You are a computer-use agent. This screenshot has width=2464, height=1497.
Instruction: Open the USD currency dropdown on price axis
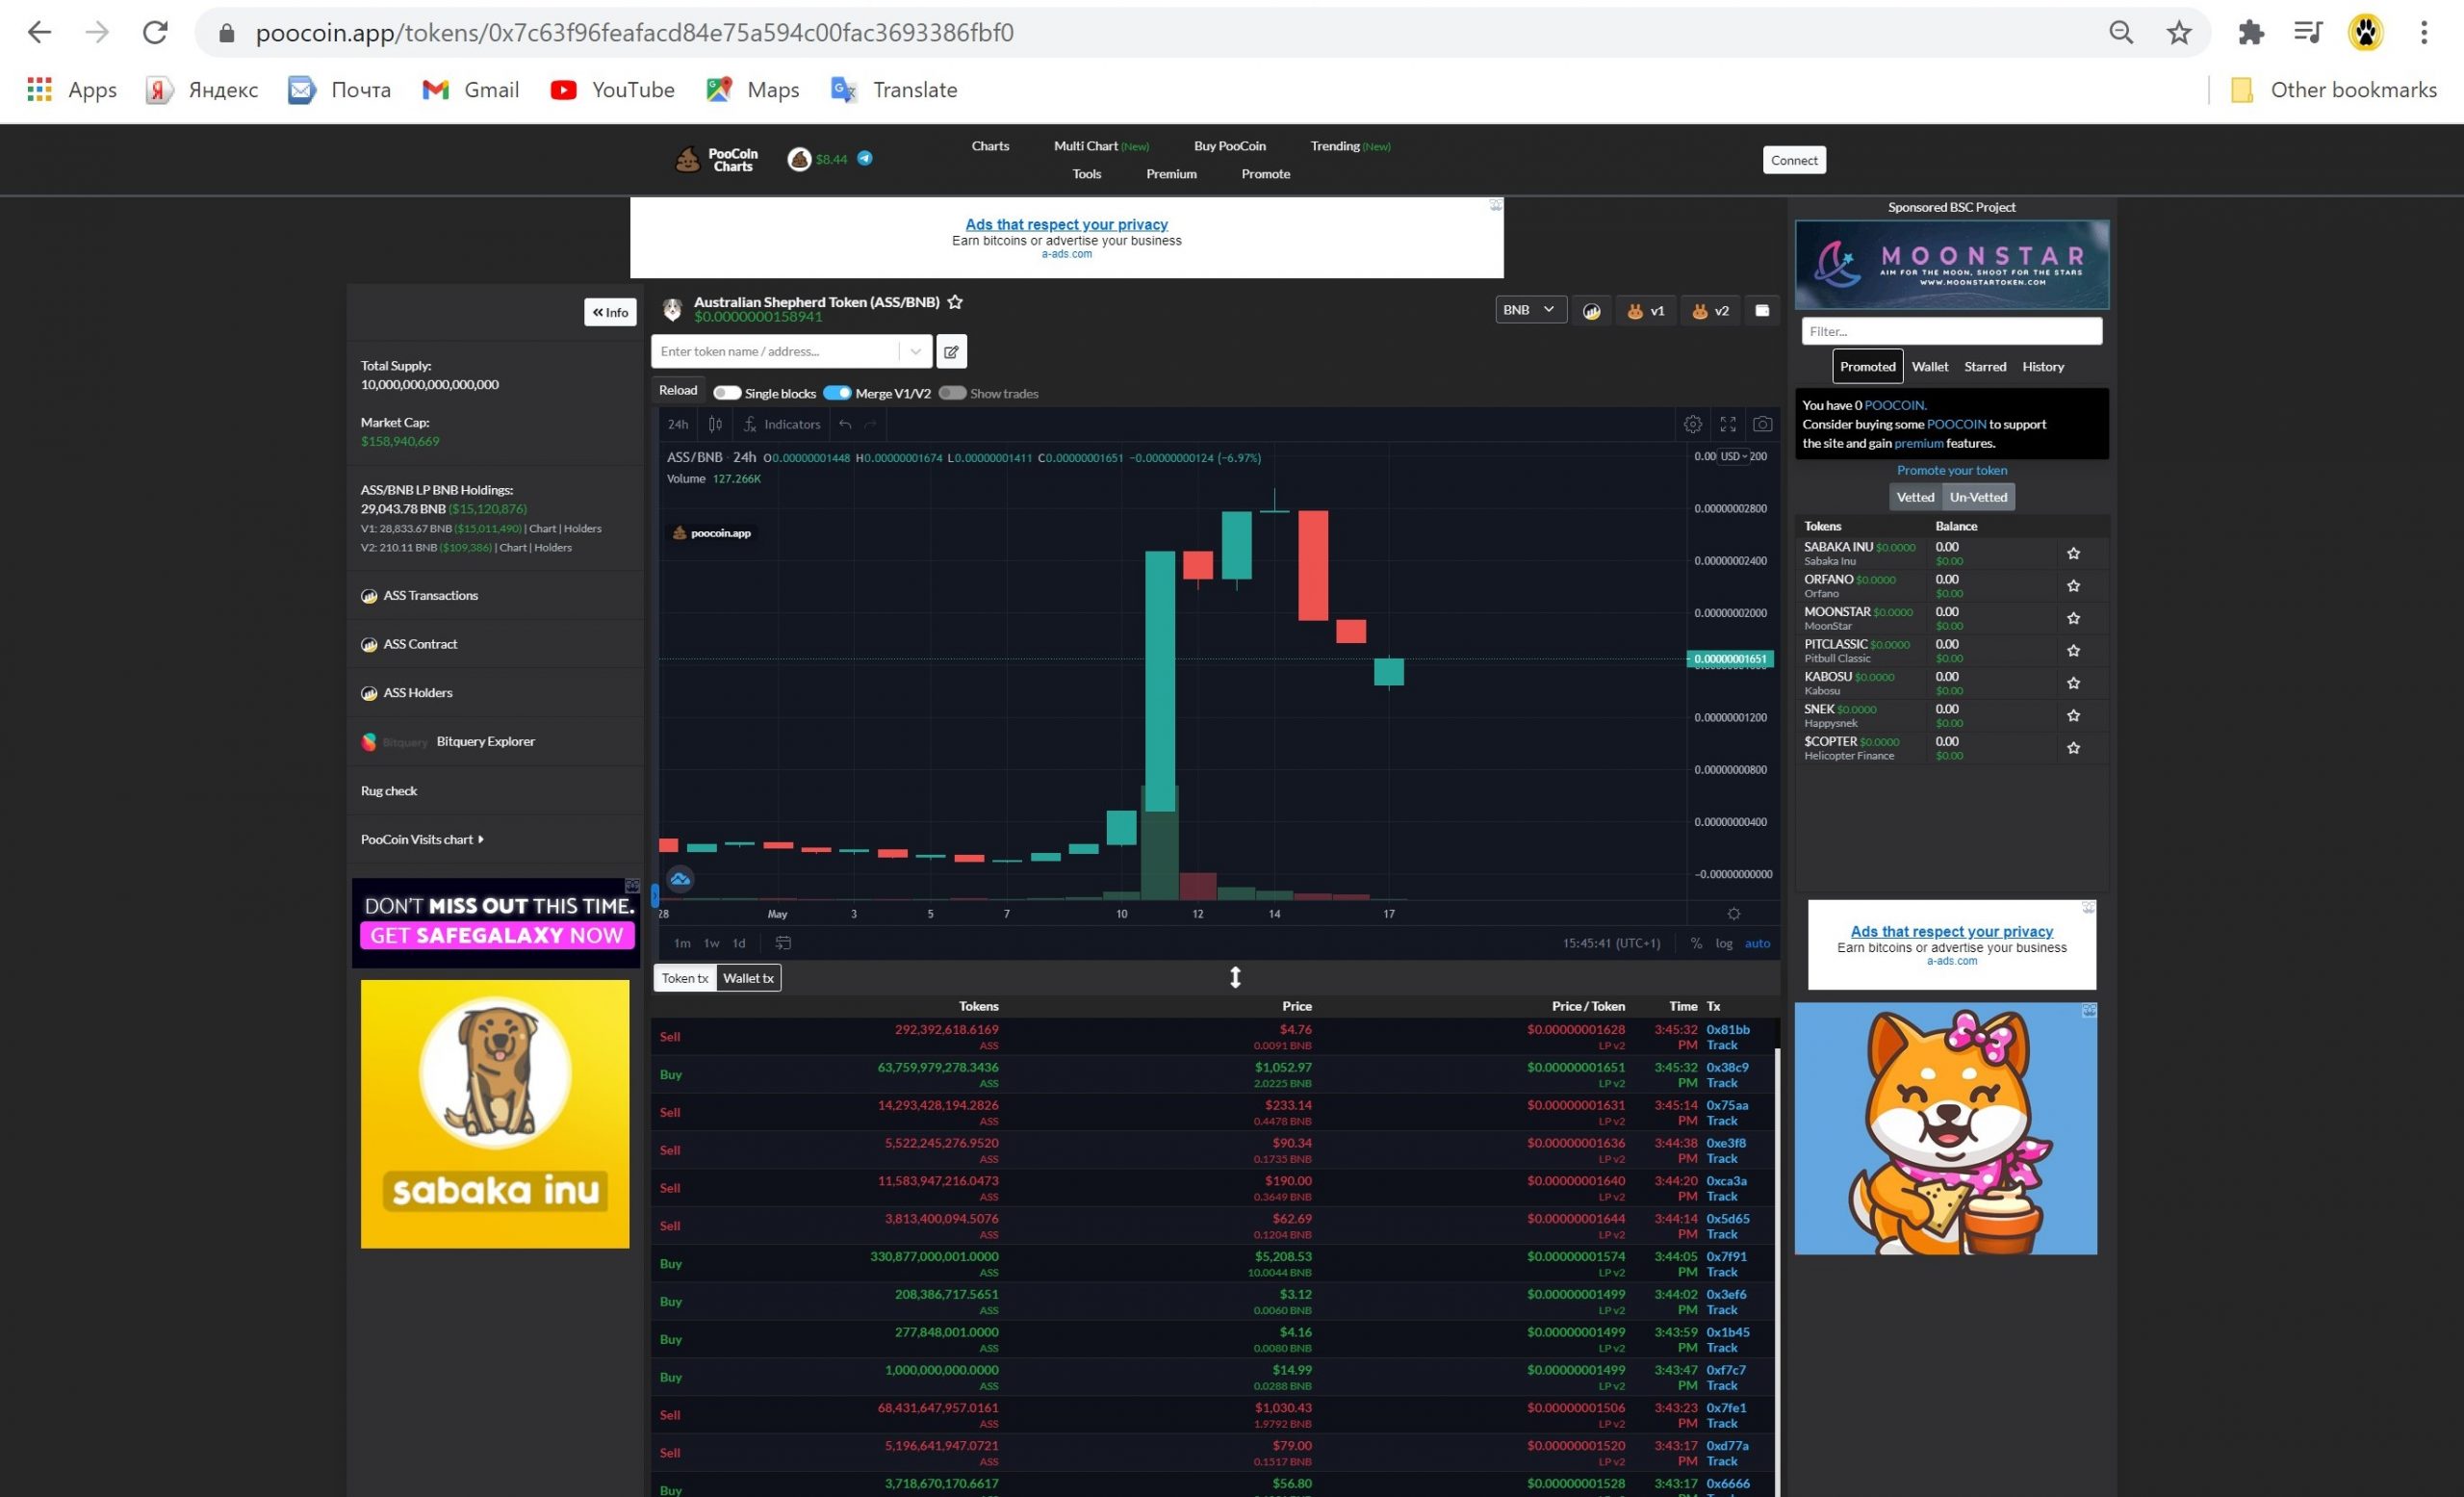(1734, 456)
